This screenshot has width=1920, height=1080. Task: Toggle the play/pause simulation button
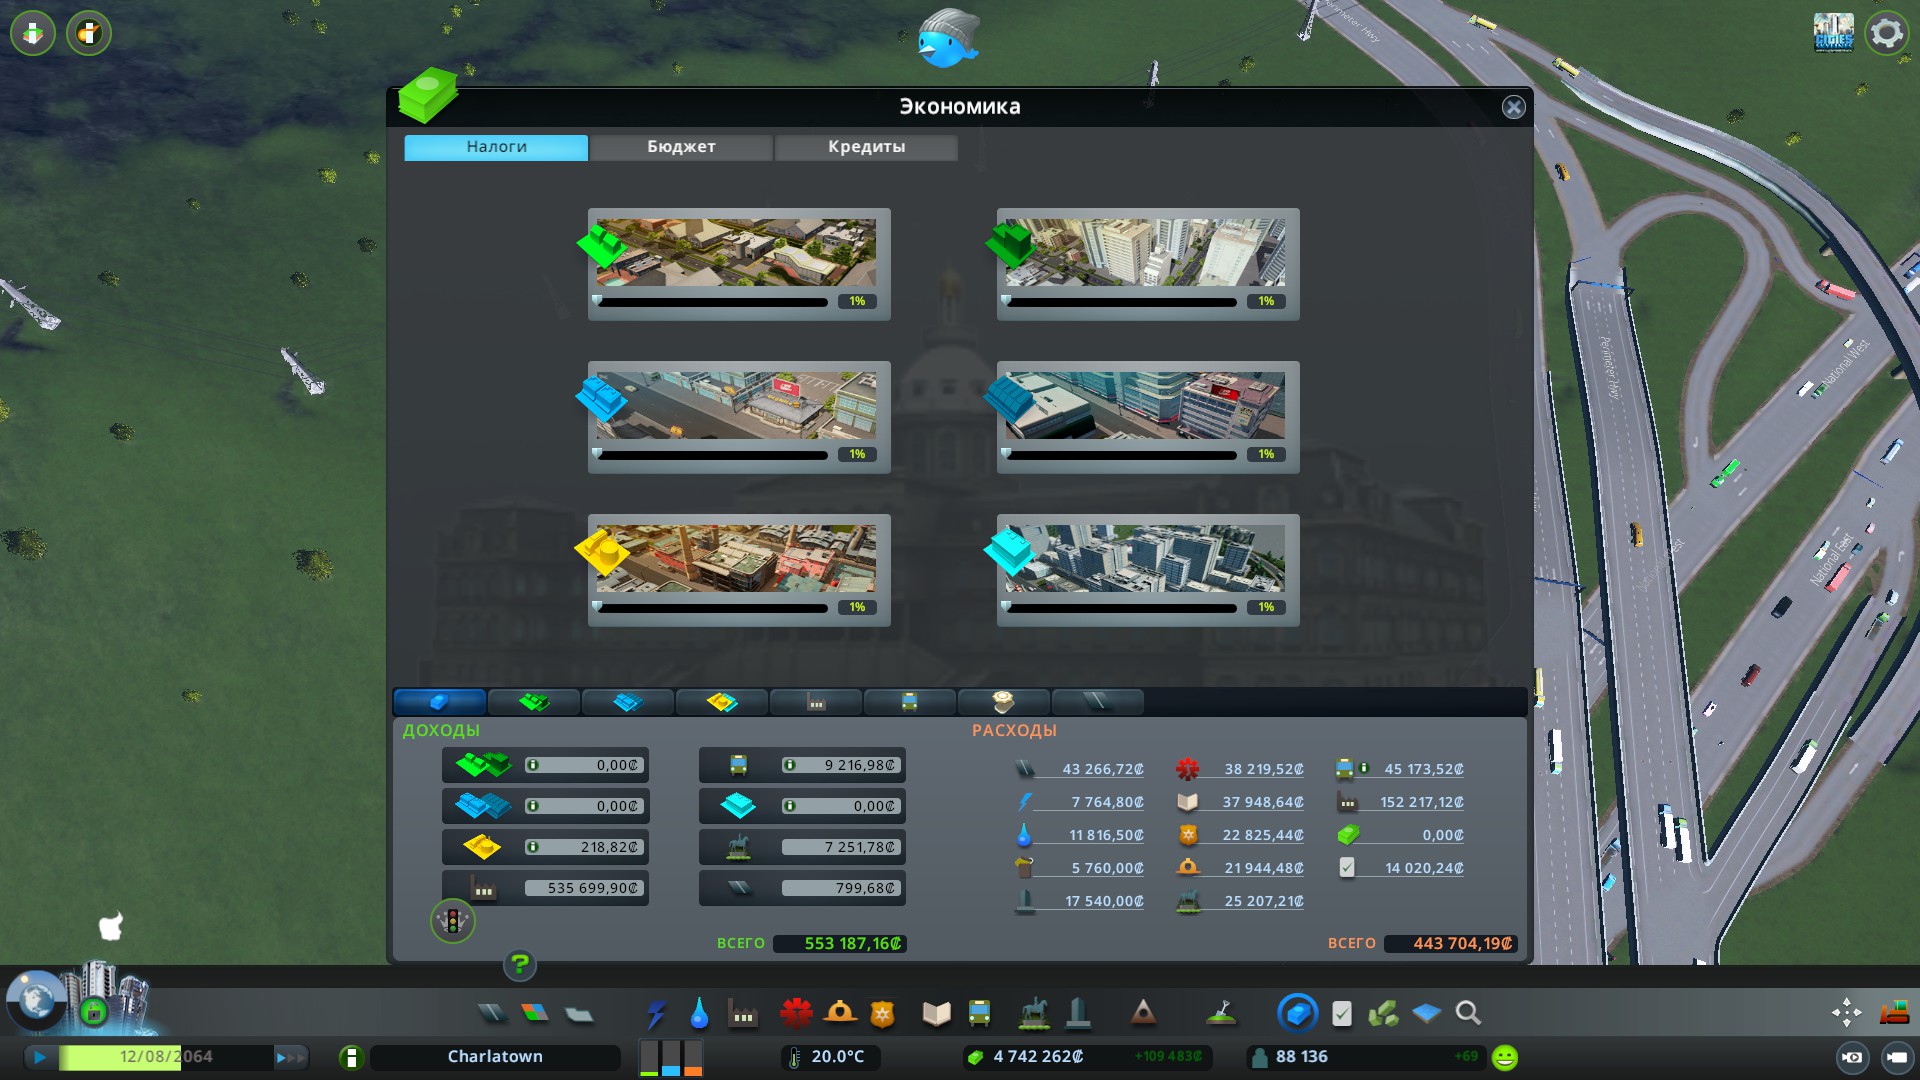click(x=40, y=1057)
